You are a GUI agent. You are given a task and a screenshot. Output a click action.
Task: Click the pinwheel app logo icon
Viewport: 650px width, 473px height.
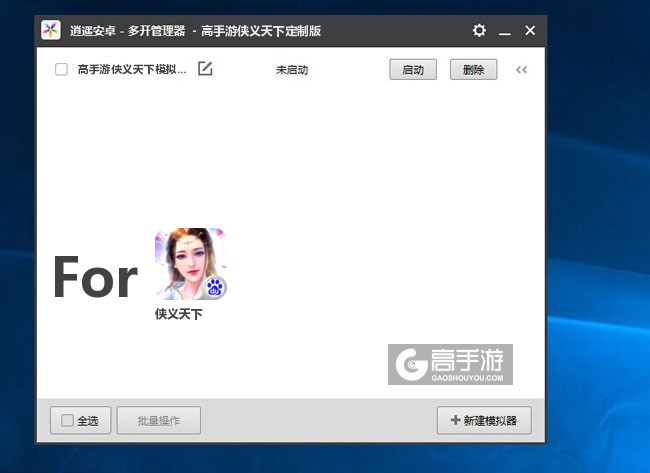pos(51,30)
